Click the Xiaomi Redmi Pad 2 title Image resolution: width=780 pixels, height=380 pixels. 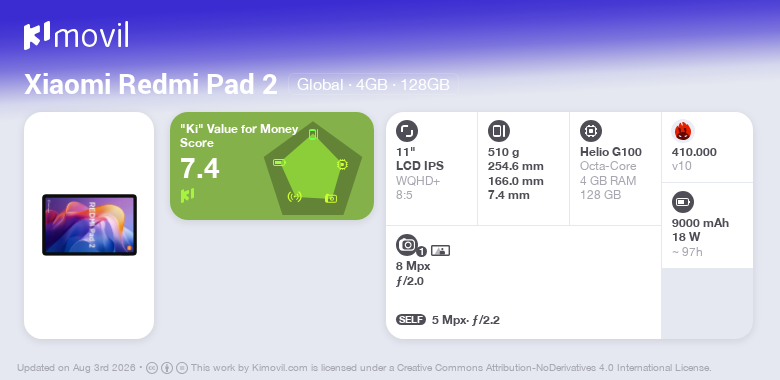pyautogui.click(x=151, y=85)
